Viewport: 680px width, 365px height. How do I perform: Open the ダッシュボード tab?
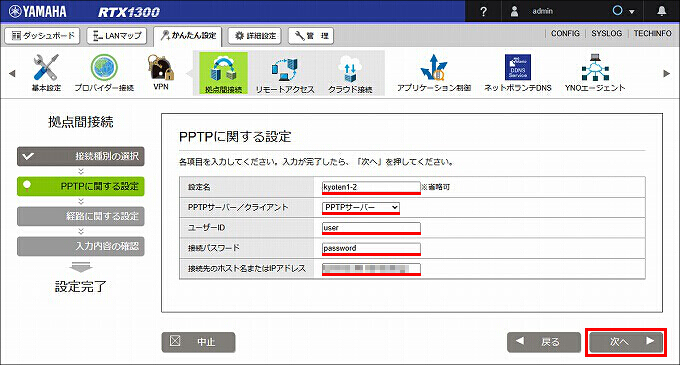[x=42, y=36]
